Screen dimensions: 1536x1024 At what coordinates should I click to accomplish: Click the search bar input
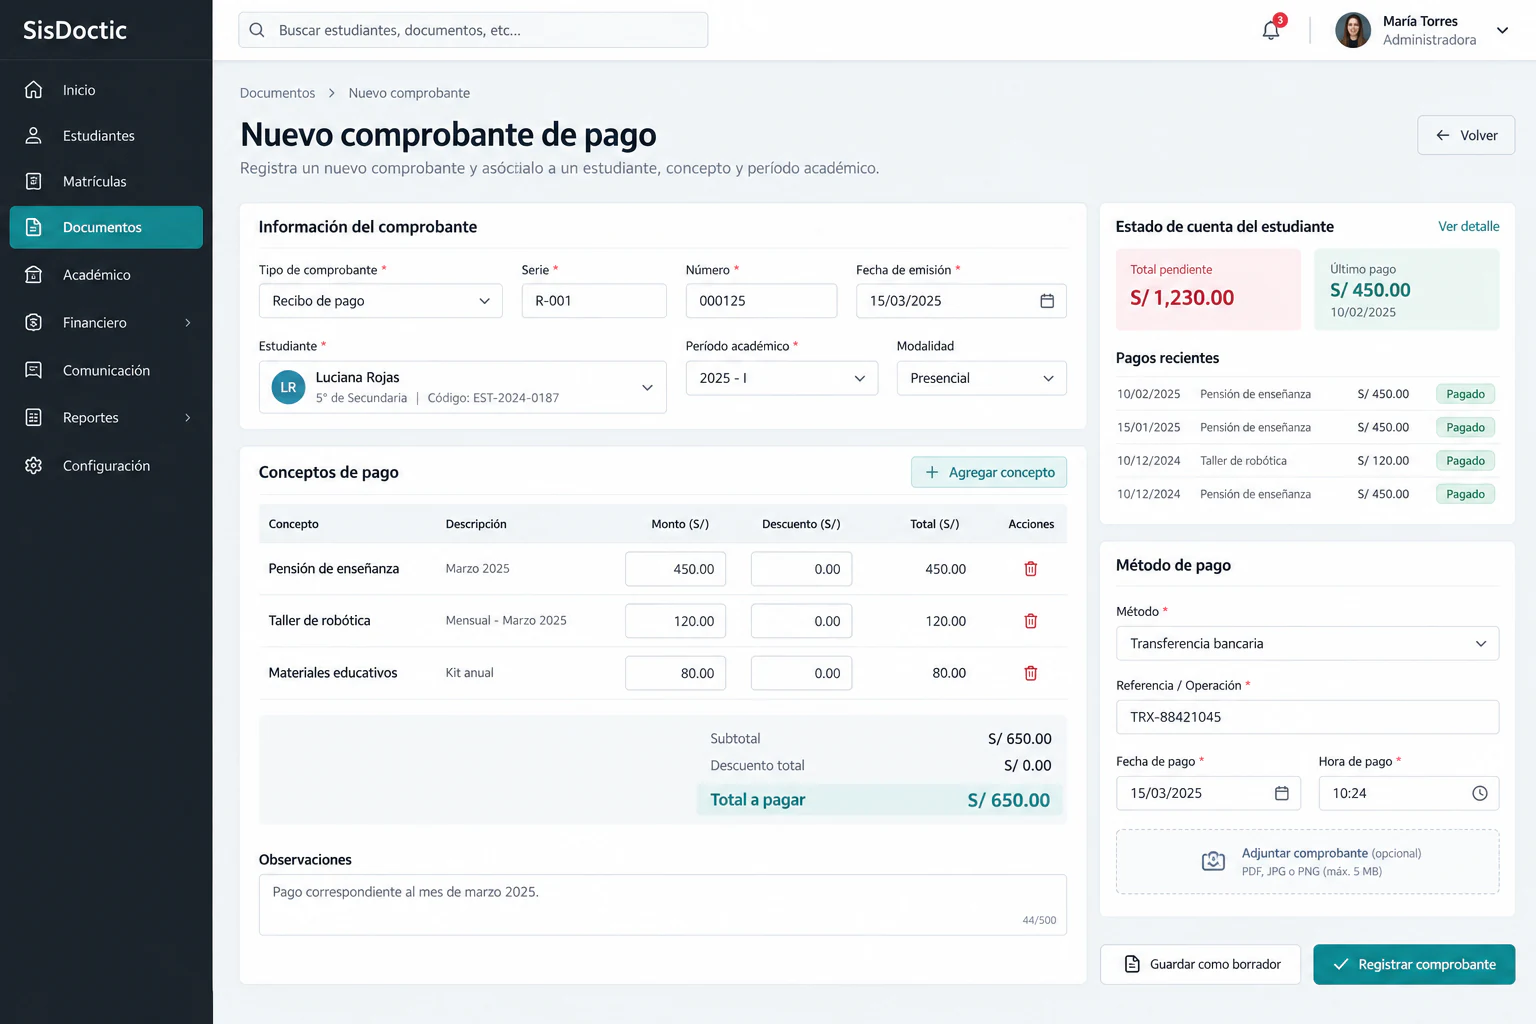(x=473, y=30)
